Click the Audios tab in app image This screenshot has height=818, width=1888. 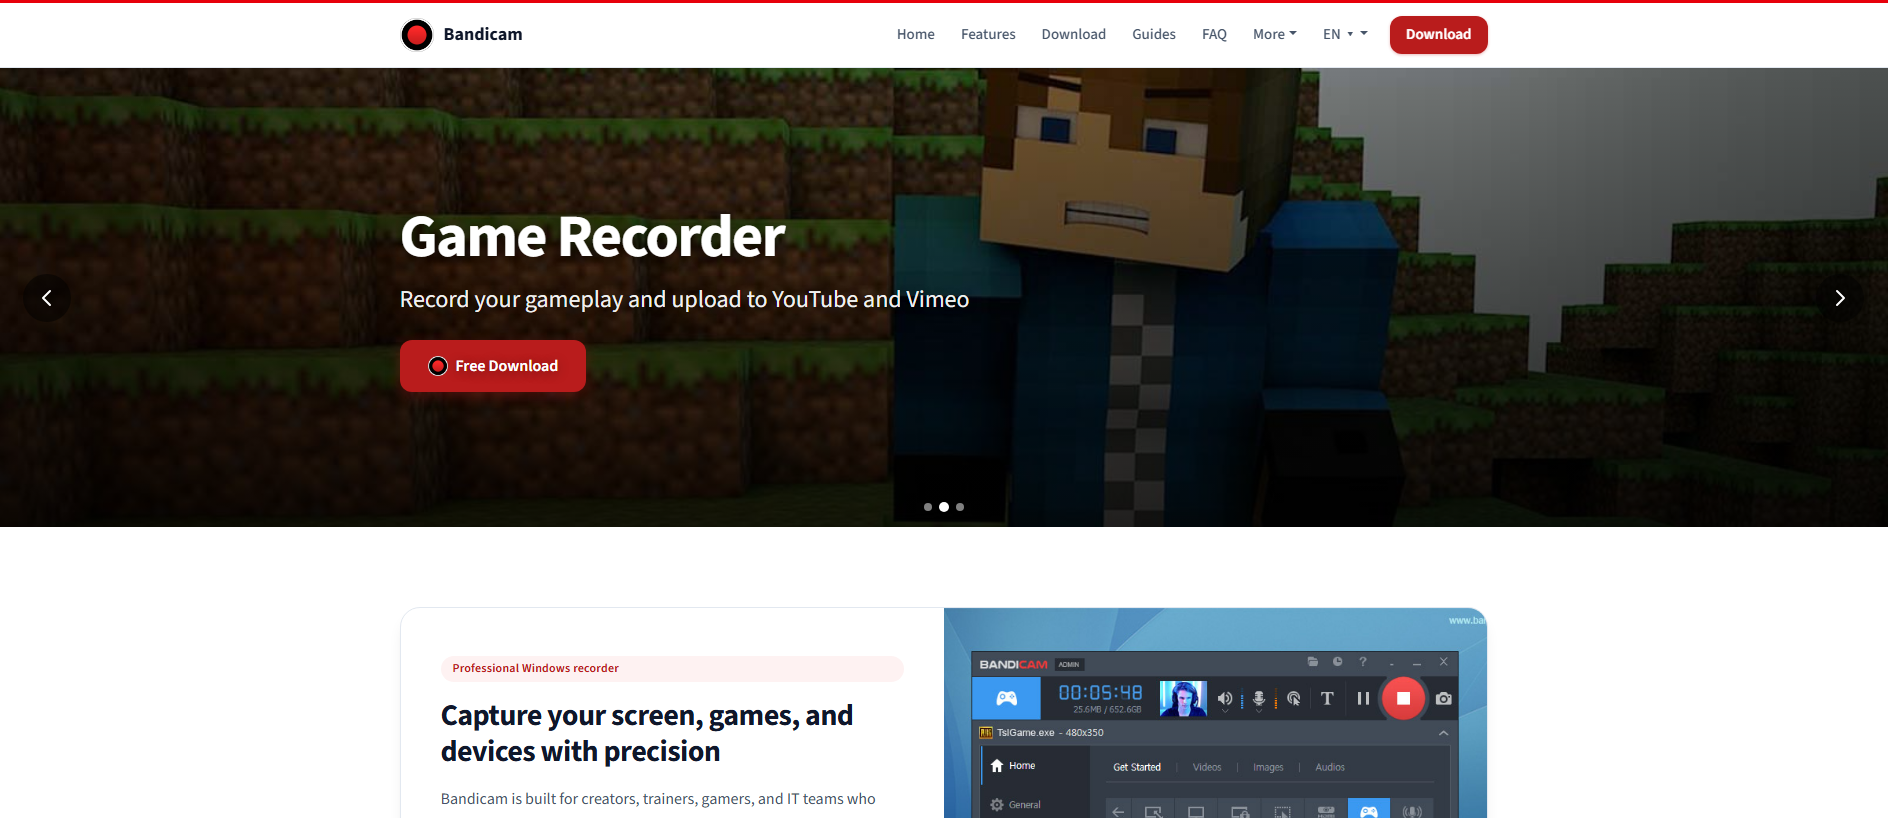[1330, 767]
